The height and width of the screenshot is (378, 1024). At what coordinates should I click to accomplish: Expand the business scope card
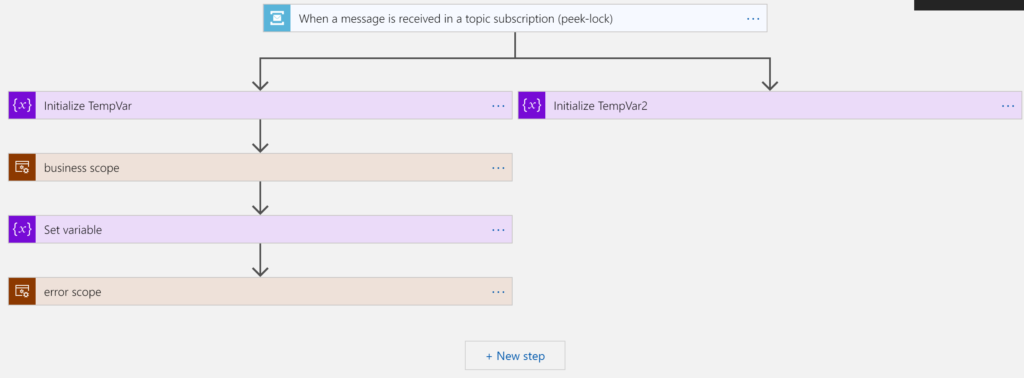[x=261, y=168]
